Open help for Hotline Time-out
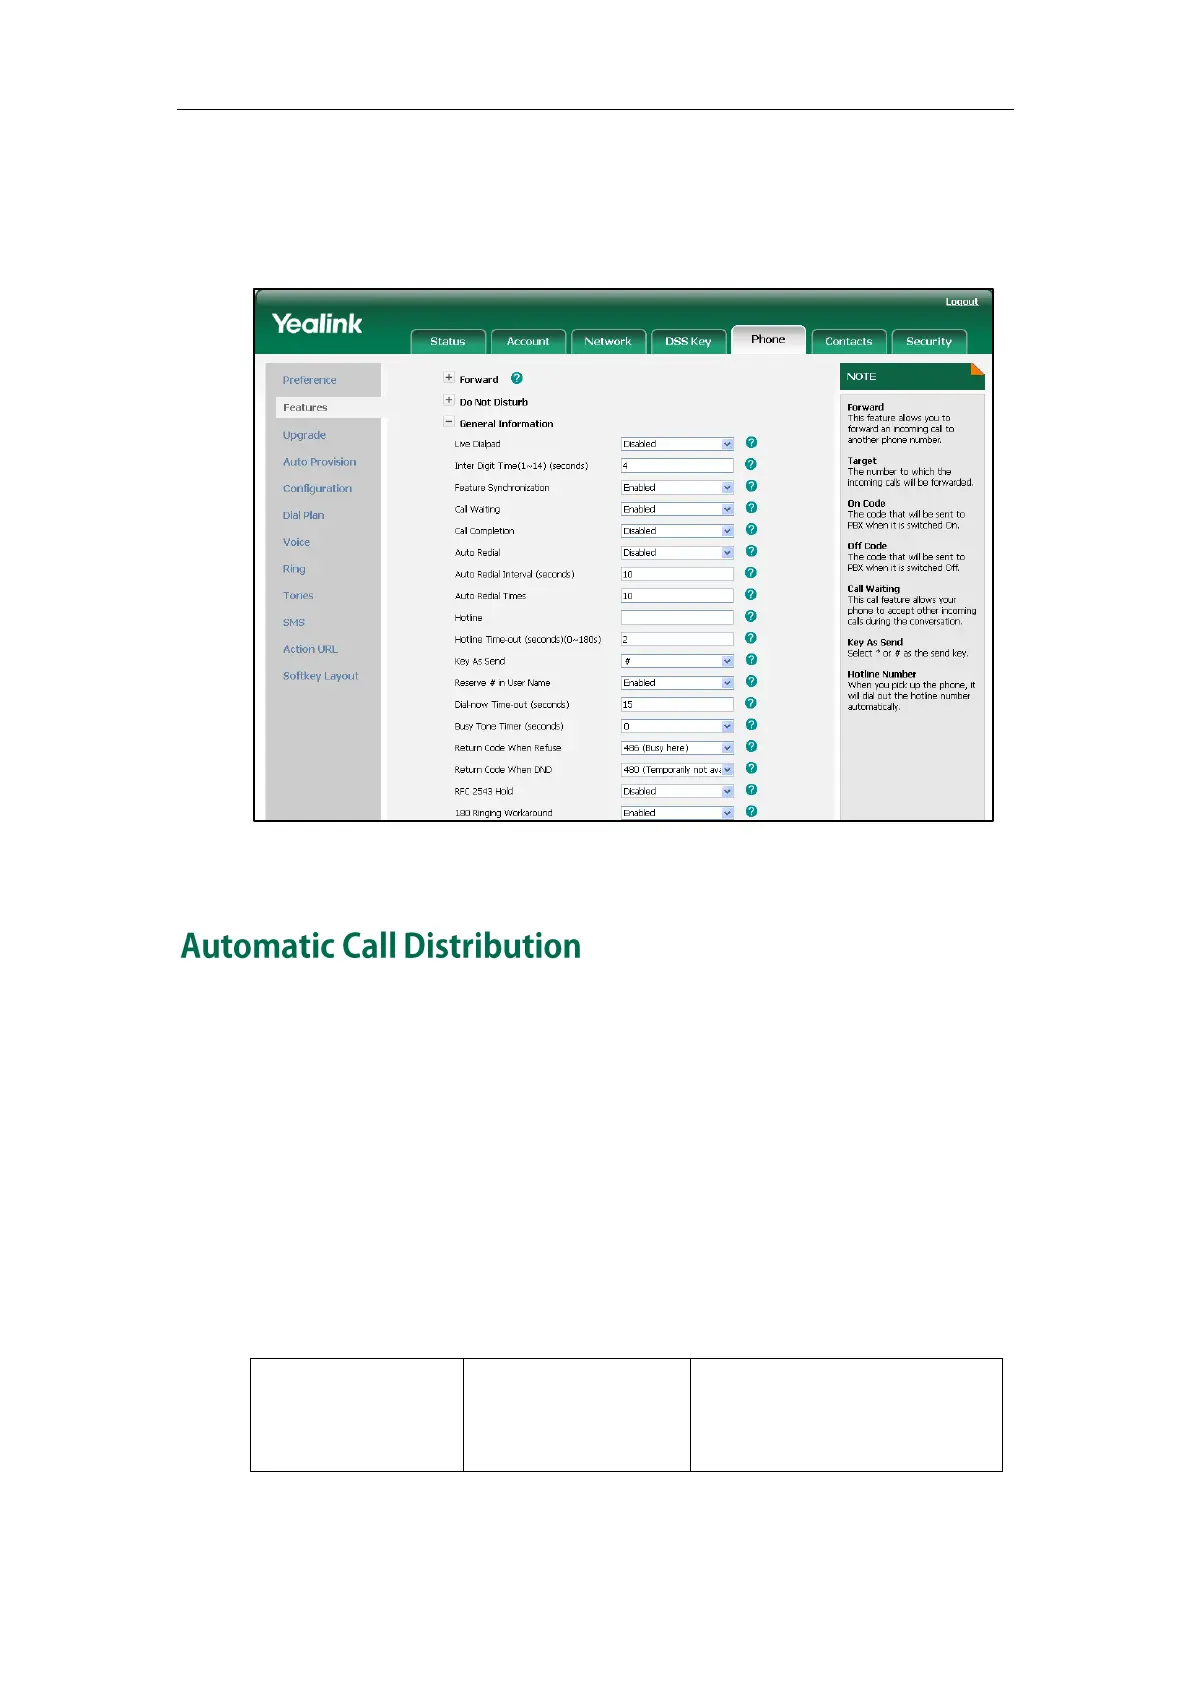1191x1684 pixels. coord(751,638)
